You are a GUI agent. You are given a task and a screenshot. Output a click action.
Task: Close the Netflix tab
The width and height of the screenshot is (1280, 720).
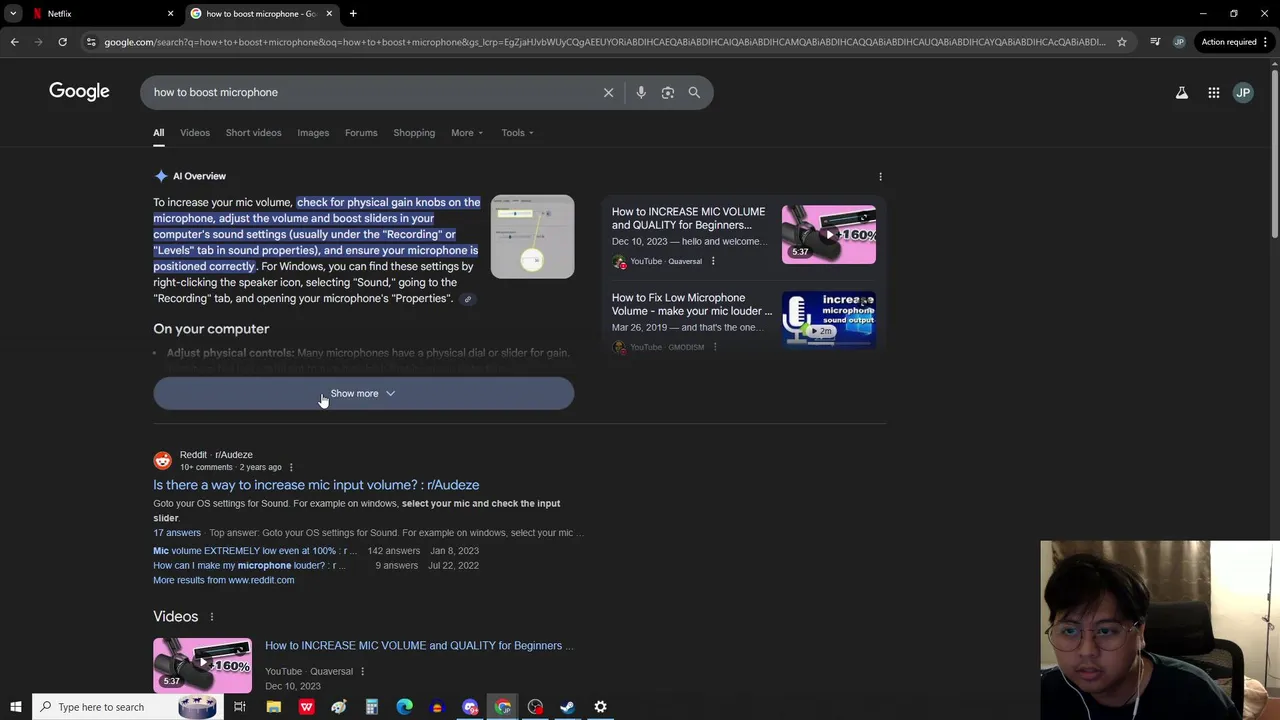point(170,13)
